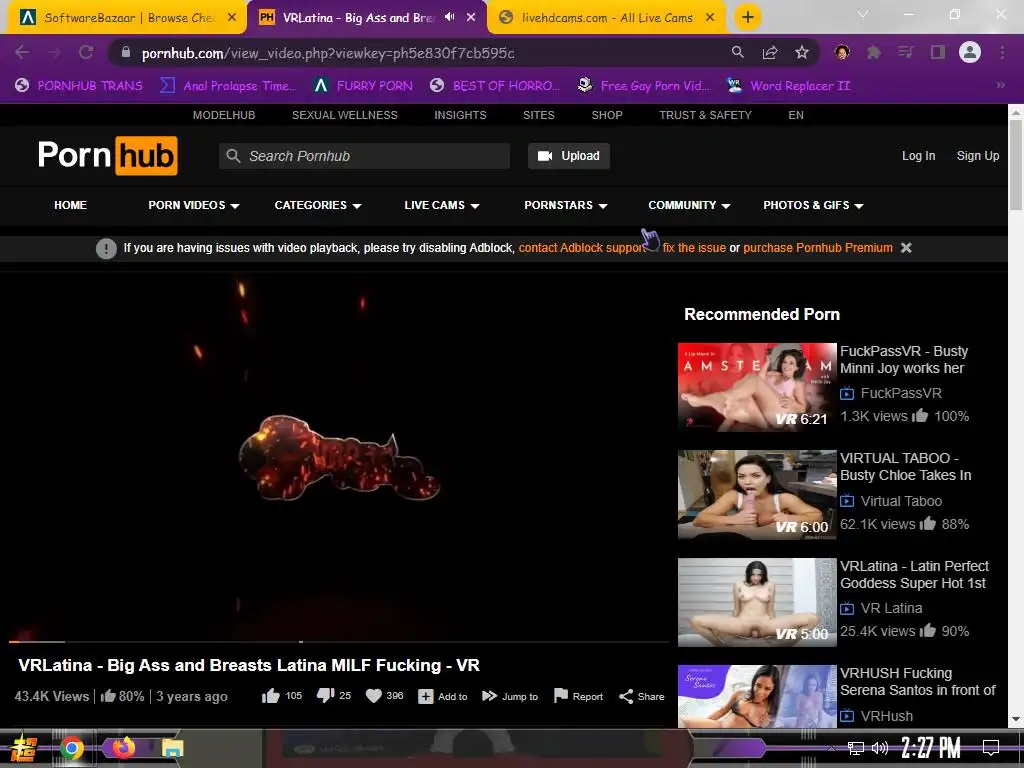Open the Chrome three-dot menu
The image size is (1024, 768).
click(1002, 52)
